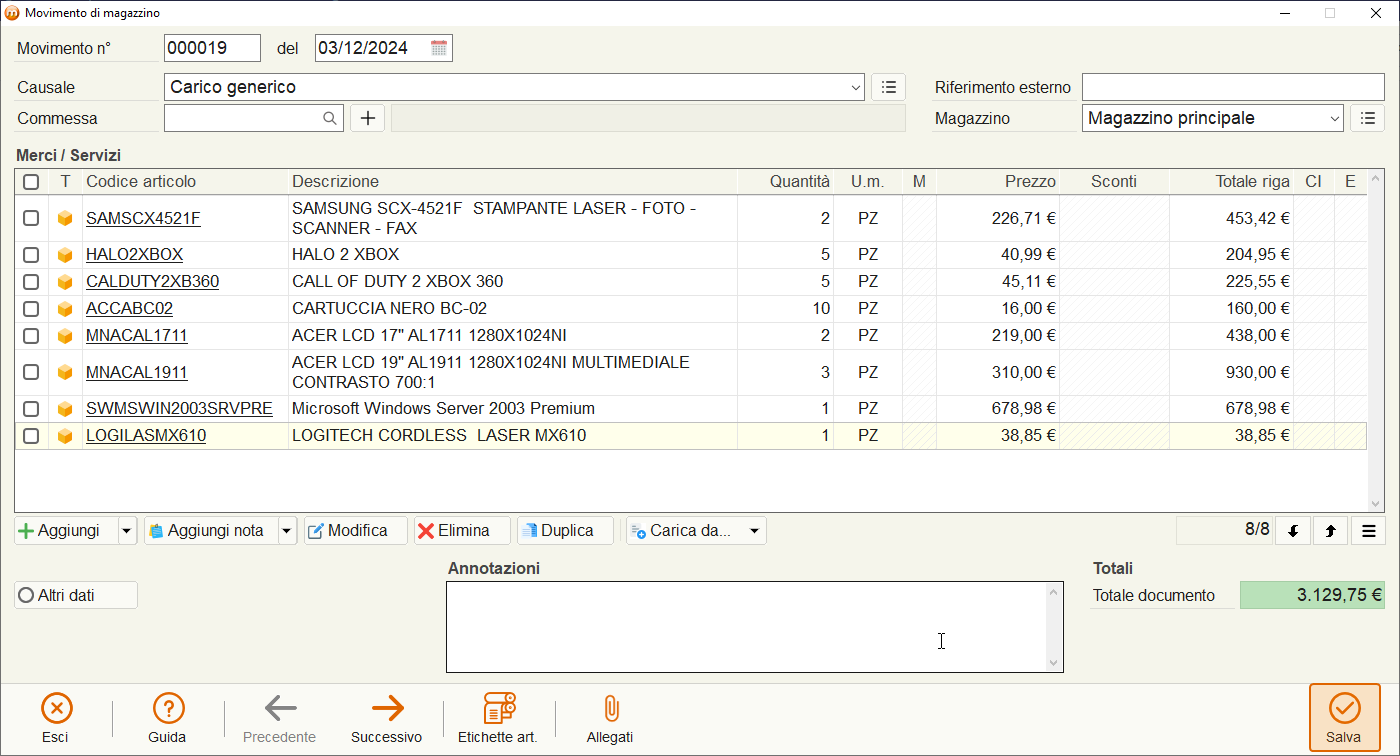Move selected row down with arrow
This screenshot has width=1400, height=756.
(x=1293, y=531)
